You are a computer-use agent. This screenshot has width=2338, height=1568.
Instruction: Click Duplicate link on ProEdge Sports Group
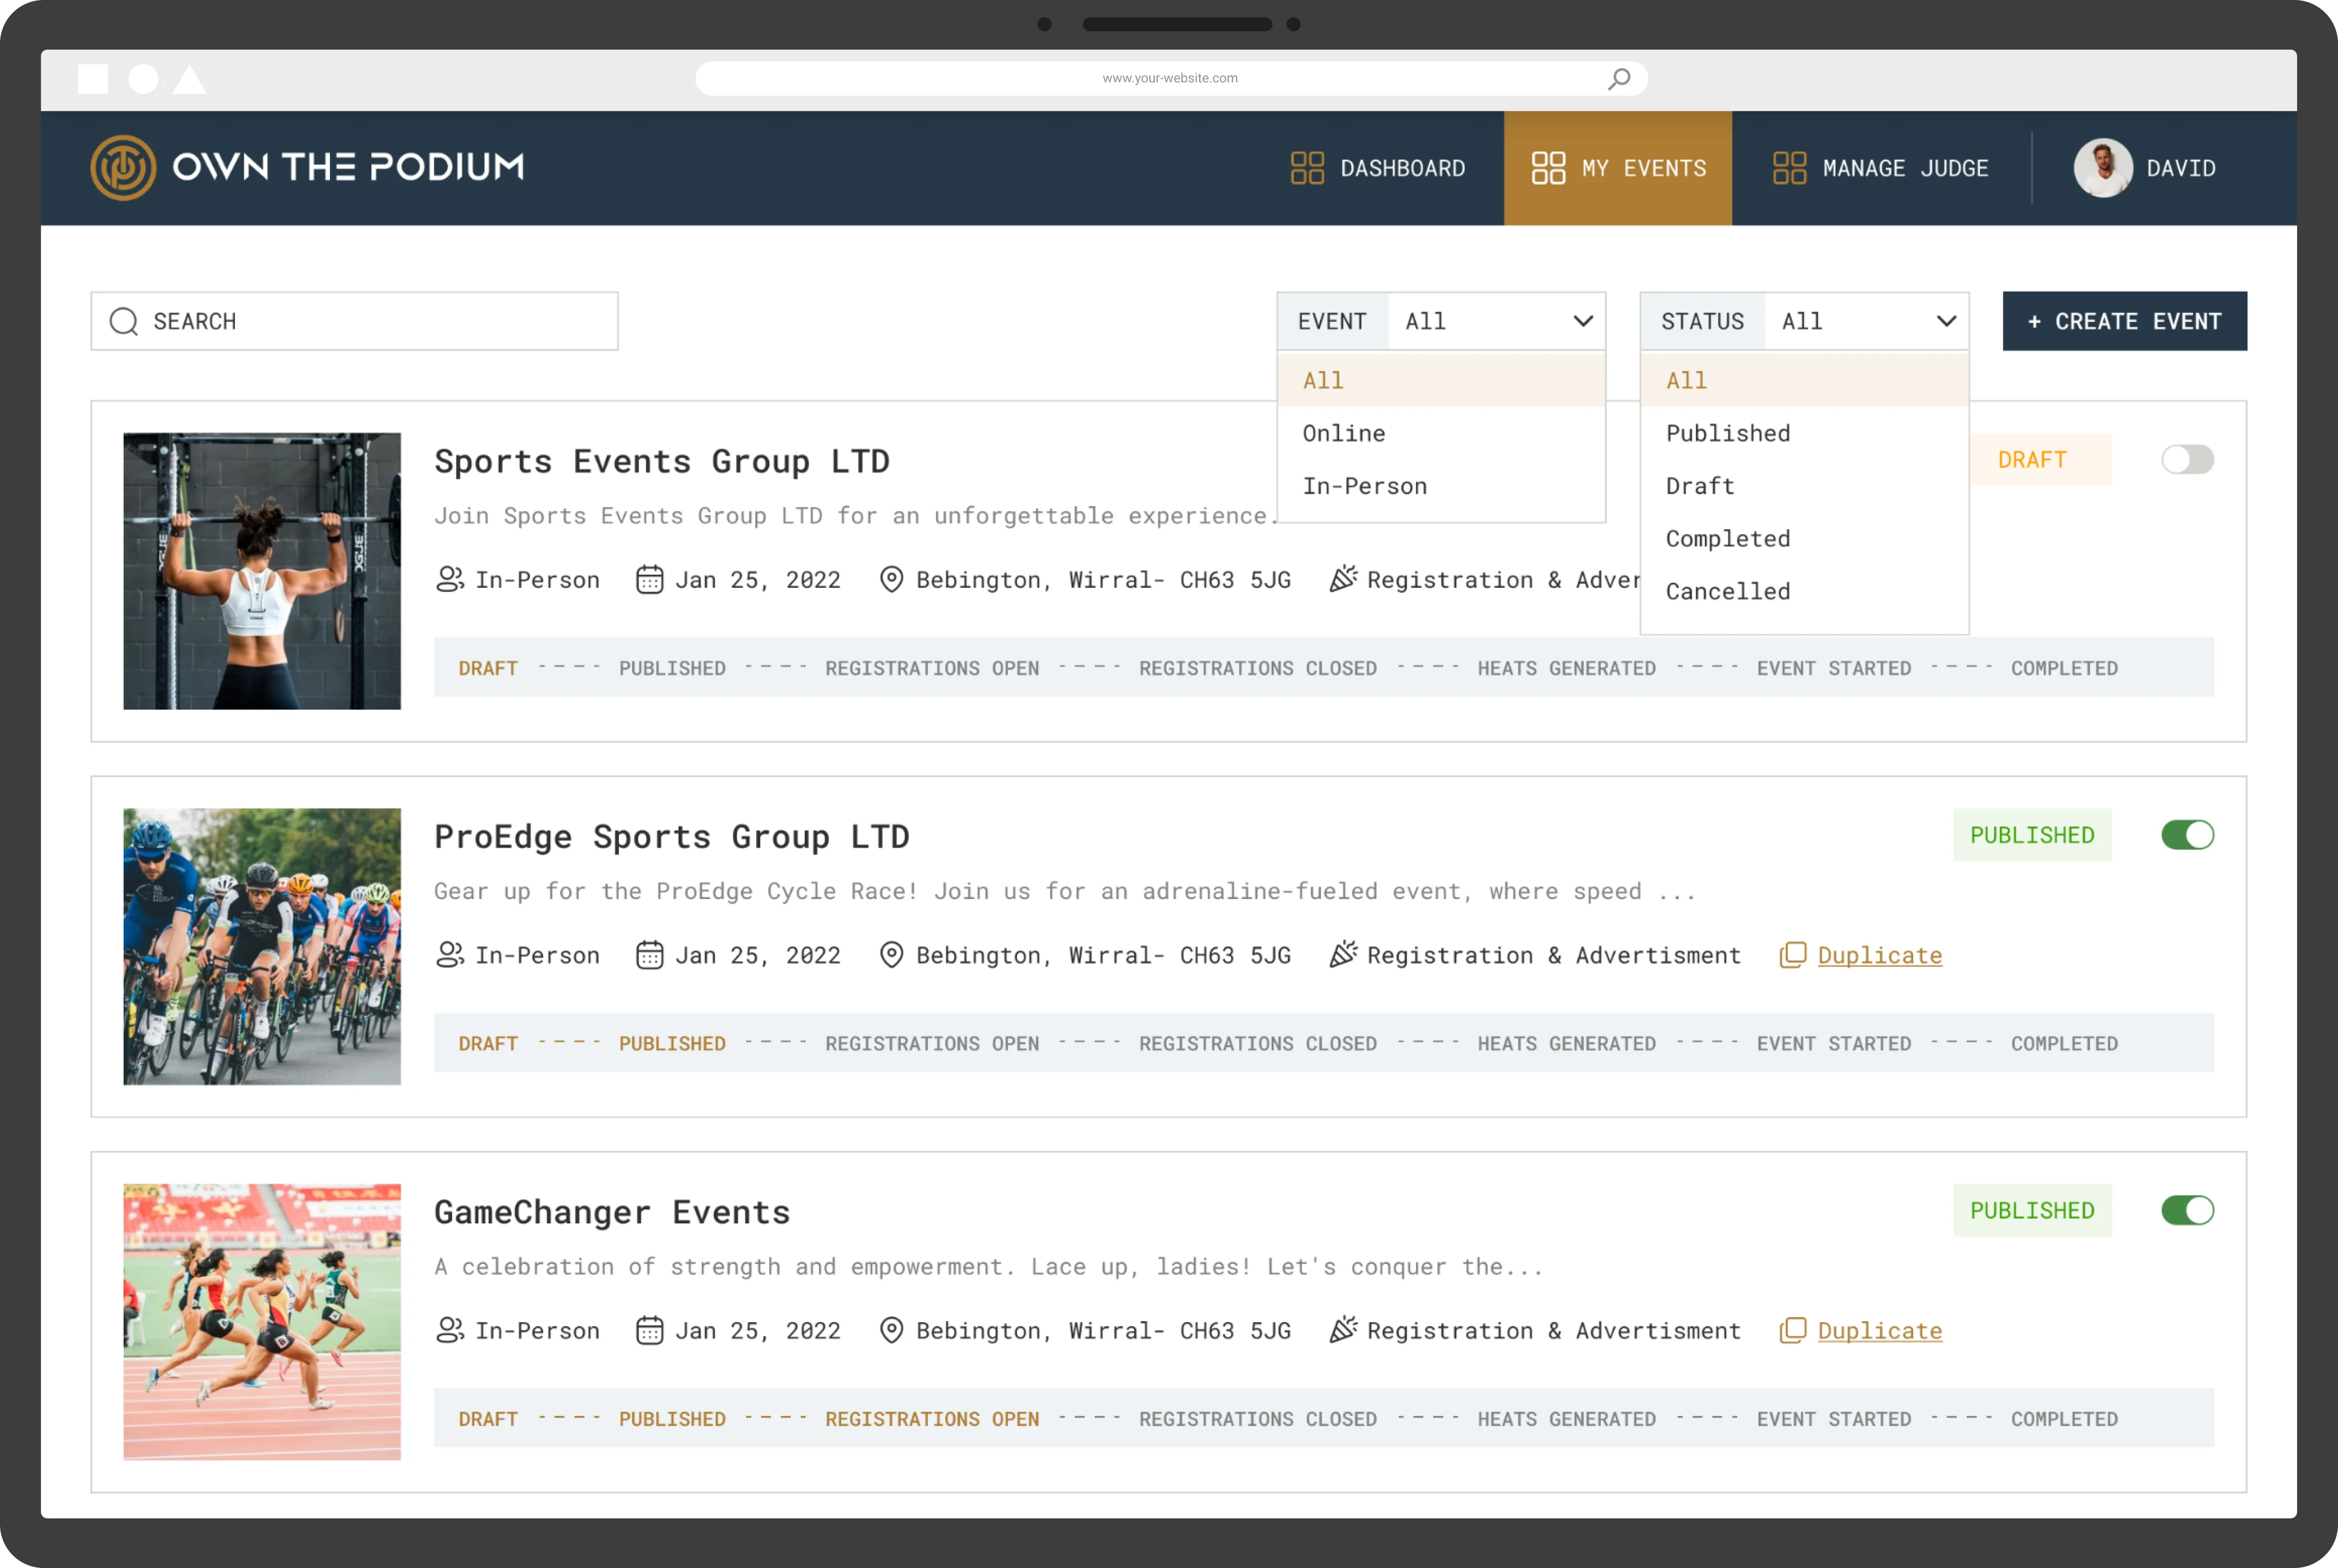pos(1879,955)
